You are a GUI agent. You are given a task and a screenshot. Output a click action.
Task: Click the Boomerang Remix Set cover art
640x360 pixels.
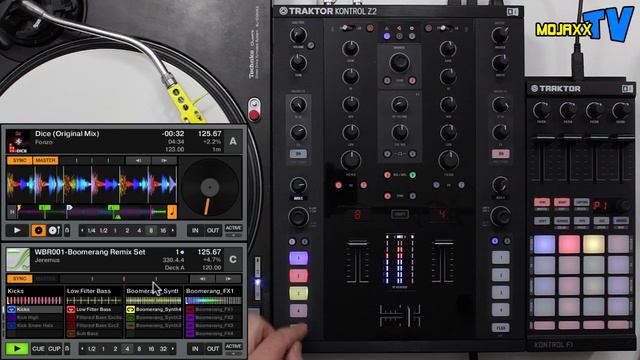(x=18, y=260)
